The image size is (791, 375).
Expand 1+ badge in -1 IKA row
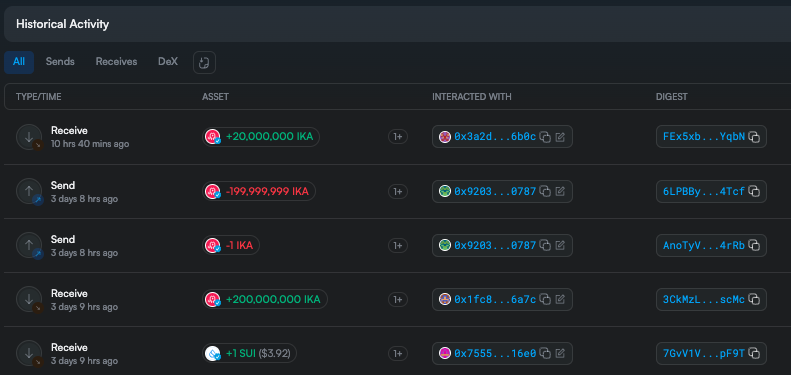[x=398, y=245]
